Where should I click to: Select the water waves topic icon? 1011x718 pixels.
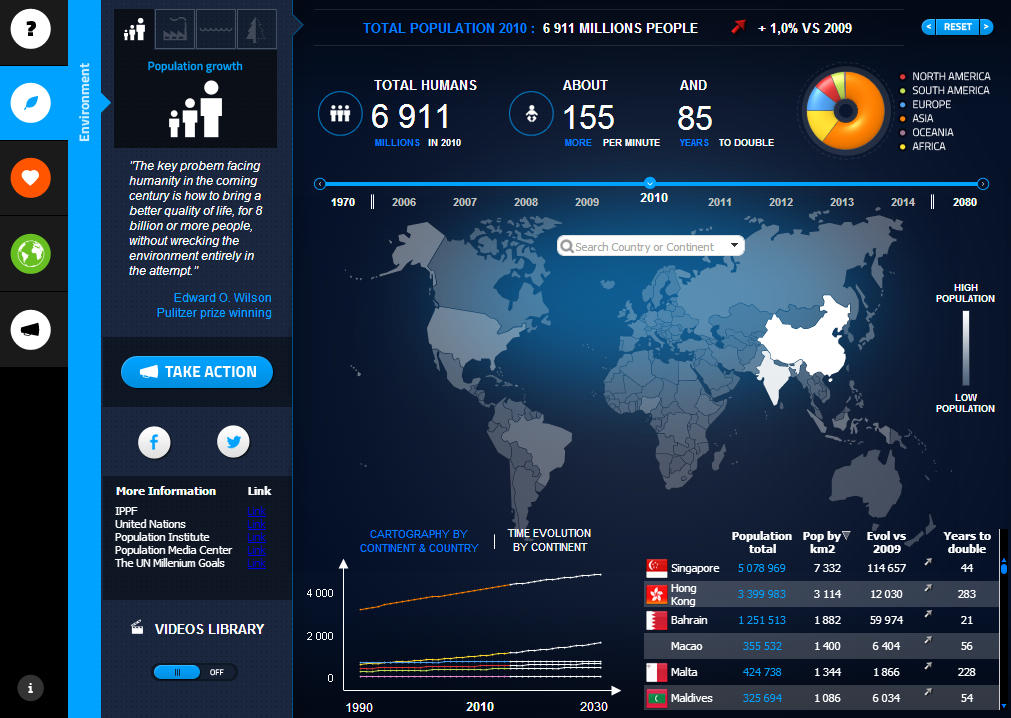(216, 29)
